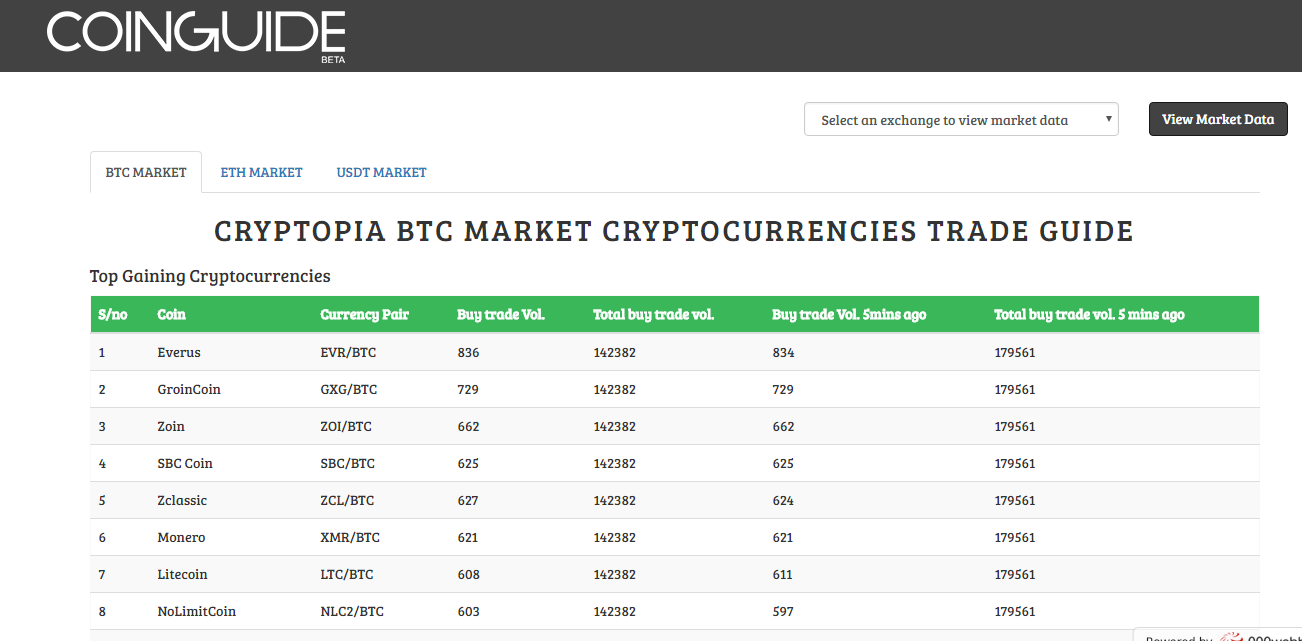Screen dimensions: 1302x641
Task: Click the 142382 total in the Everus row
Action: pos(614,352)
